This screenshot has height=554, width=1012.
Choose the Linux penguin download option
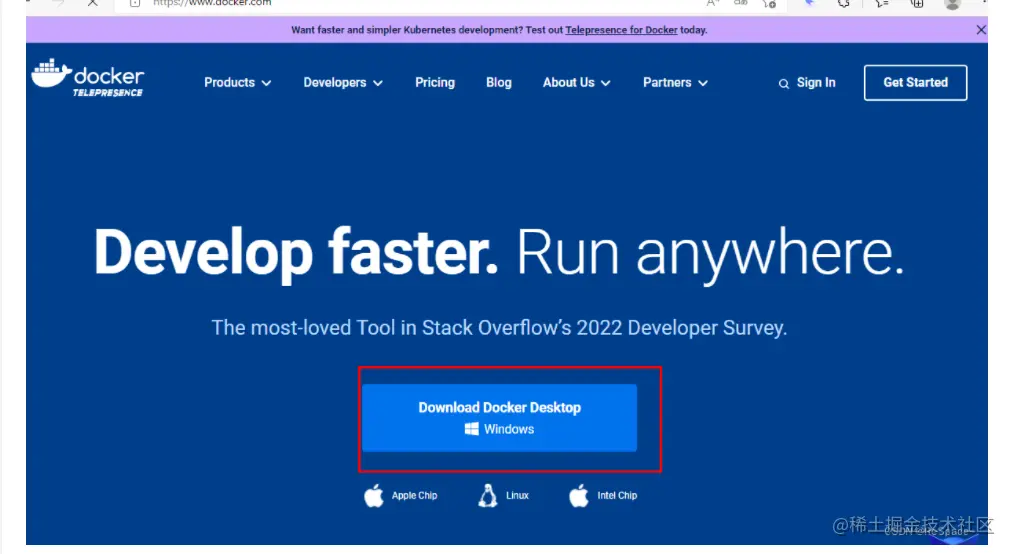[x=503, y=495]
